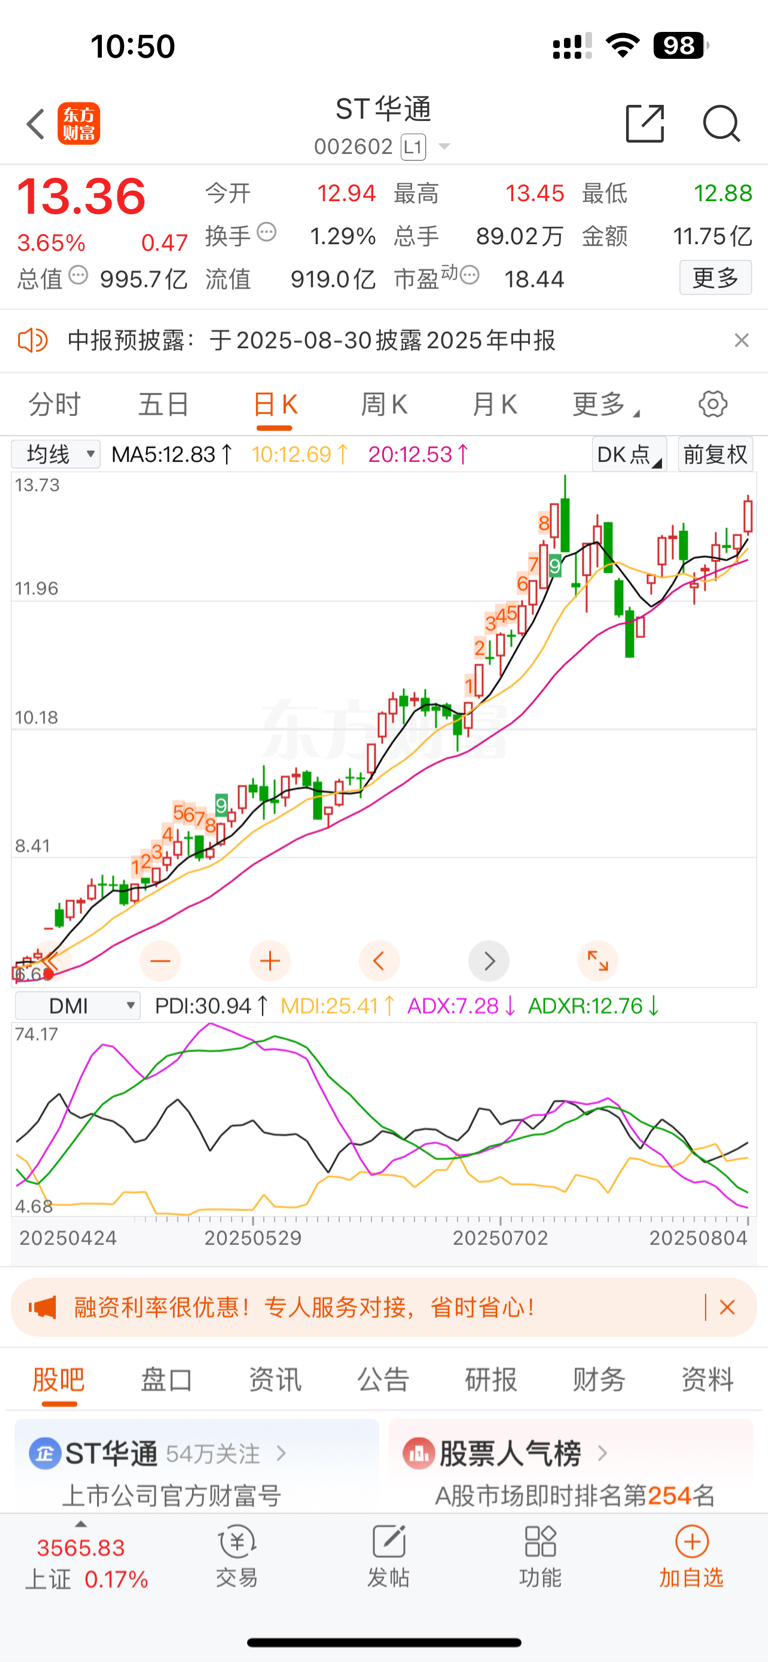Viewport: 768px width, 1662px height.
Task: Move chart right with gray chevron
Action: tap(489, 961)
